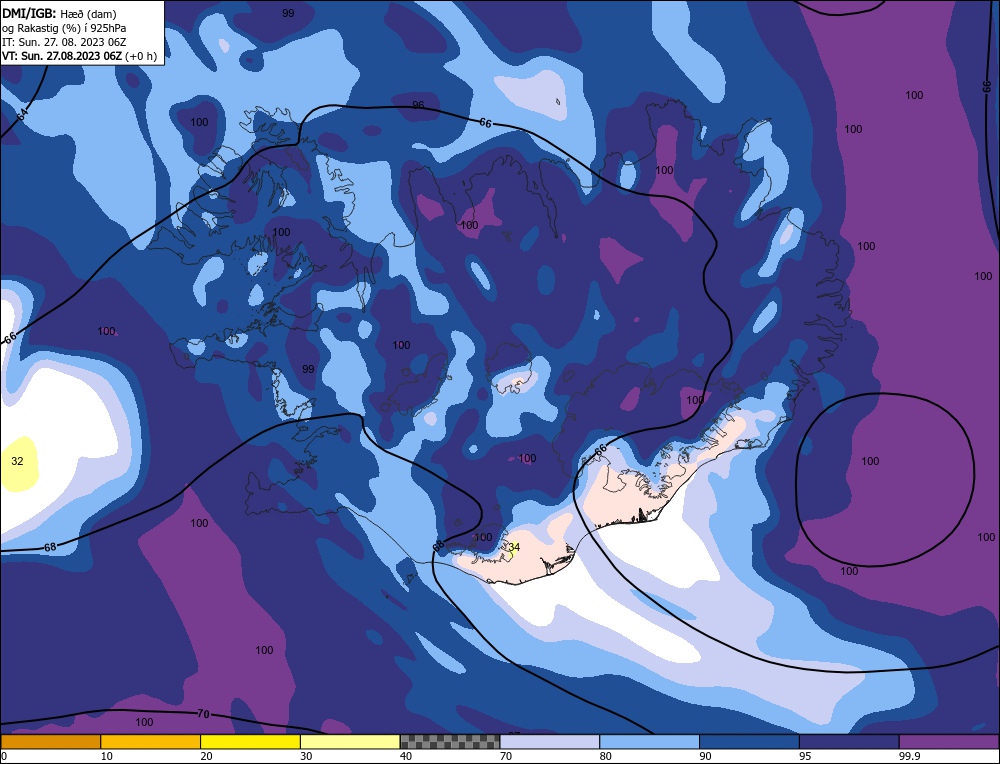
Task: Click the "og Rakastig (%) í 925hPa" line
Action: pos(64,28)
